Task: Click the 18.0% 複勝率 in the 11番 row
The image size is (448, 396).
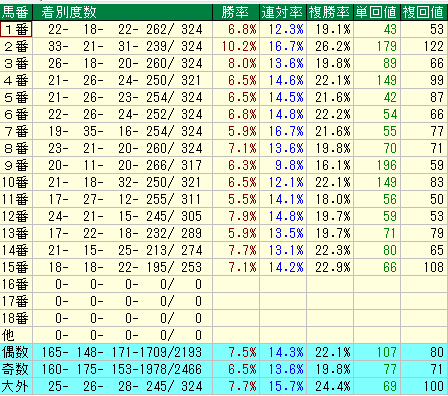Action: point(333,199)
